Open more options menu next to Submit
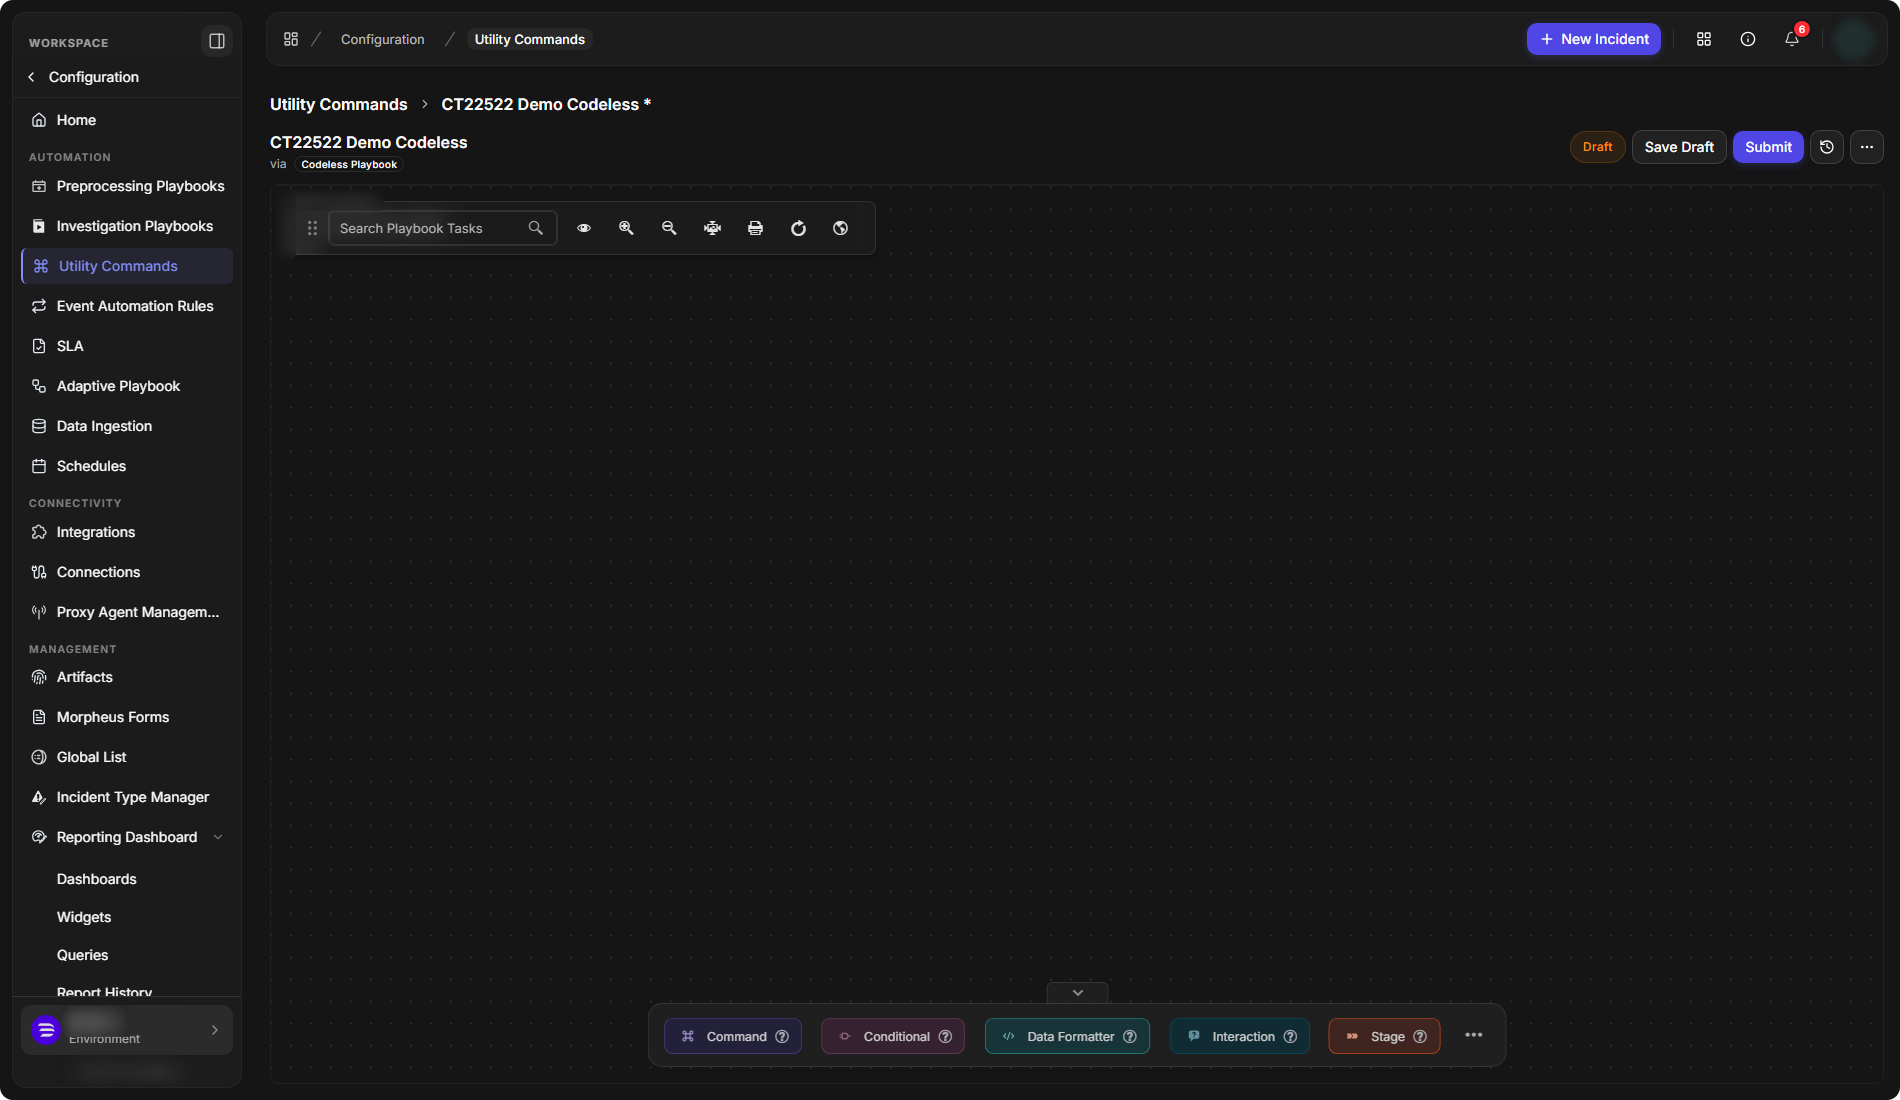The width and height of the screenshot is (1900, 1100). [1867, 147]
